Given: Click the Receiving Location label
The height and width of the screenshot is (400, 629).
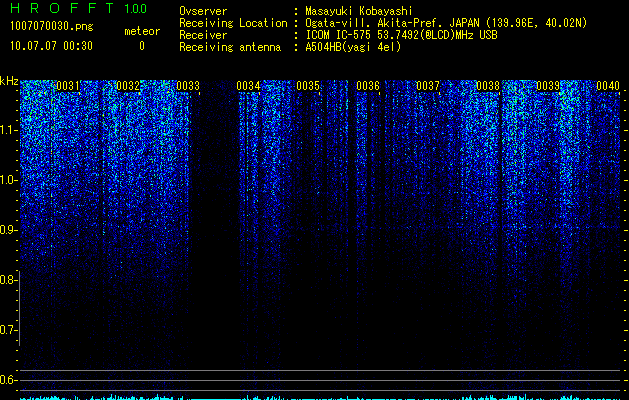Looking at the screenshot, I should coord(233,23).
